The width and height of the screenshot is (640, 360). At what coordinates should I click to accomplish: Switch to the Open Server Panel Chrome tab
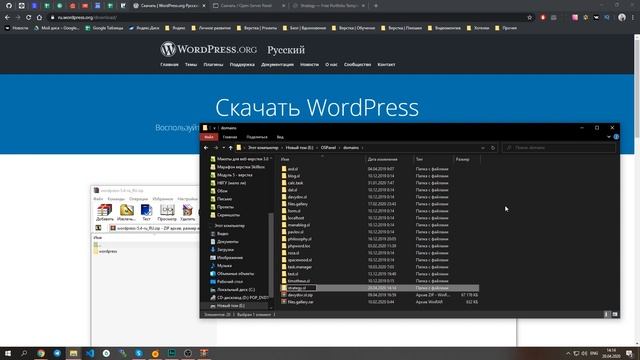(x=249, y=6)
